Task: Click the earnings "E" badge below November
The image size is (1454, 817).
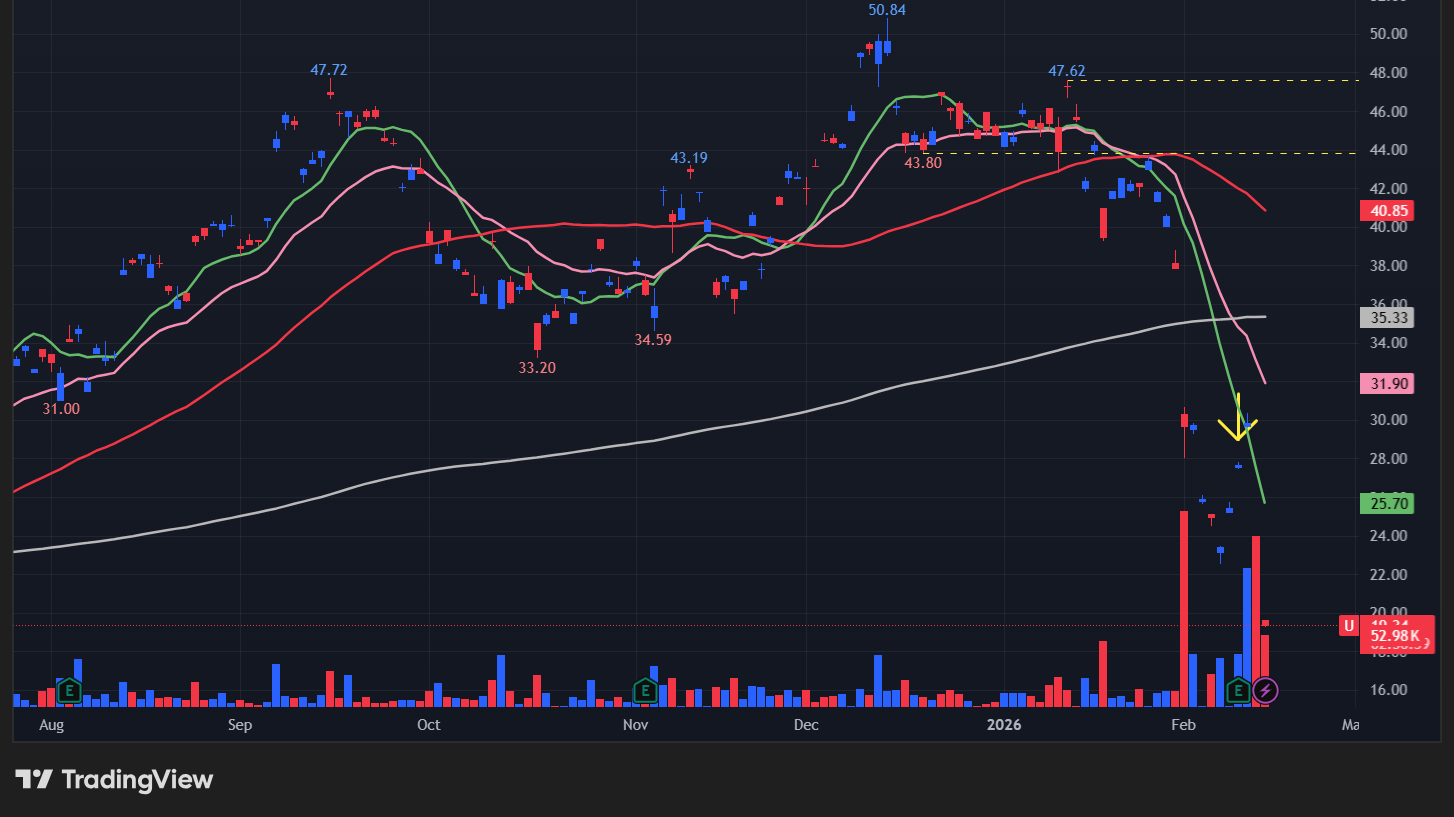Action: click(645, 690)
